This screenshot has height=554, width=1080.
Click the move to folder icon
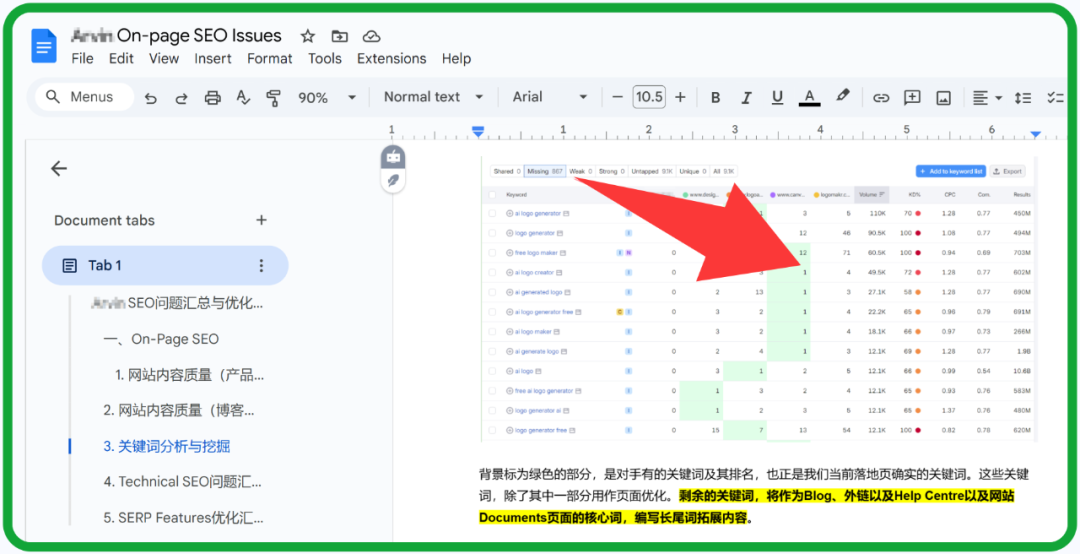[340, 36]
